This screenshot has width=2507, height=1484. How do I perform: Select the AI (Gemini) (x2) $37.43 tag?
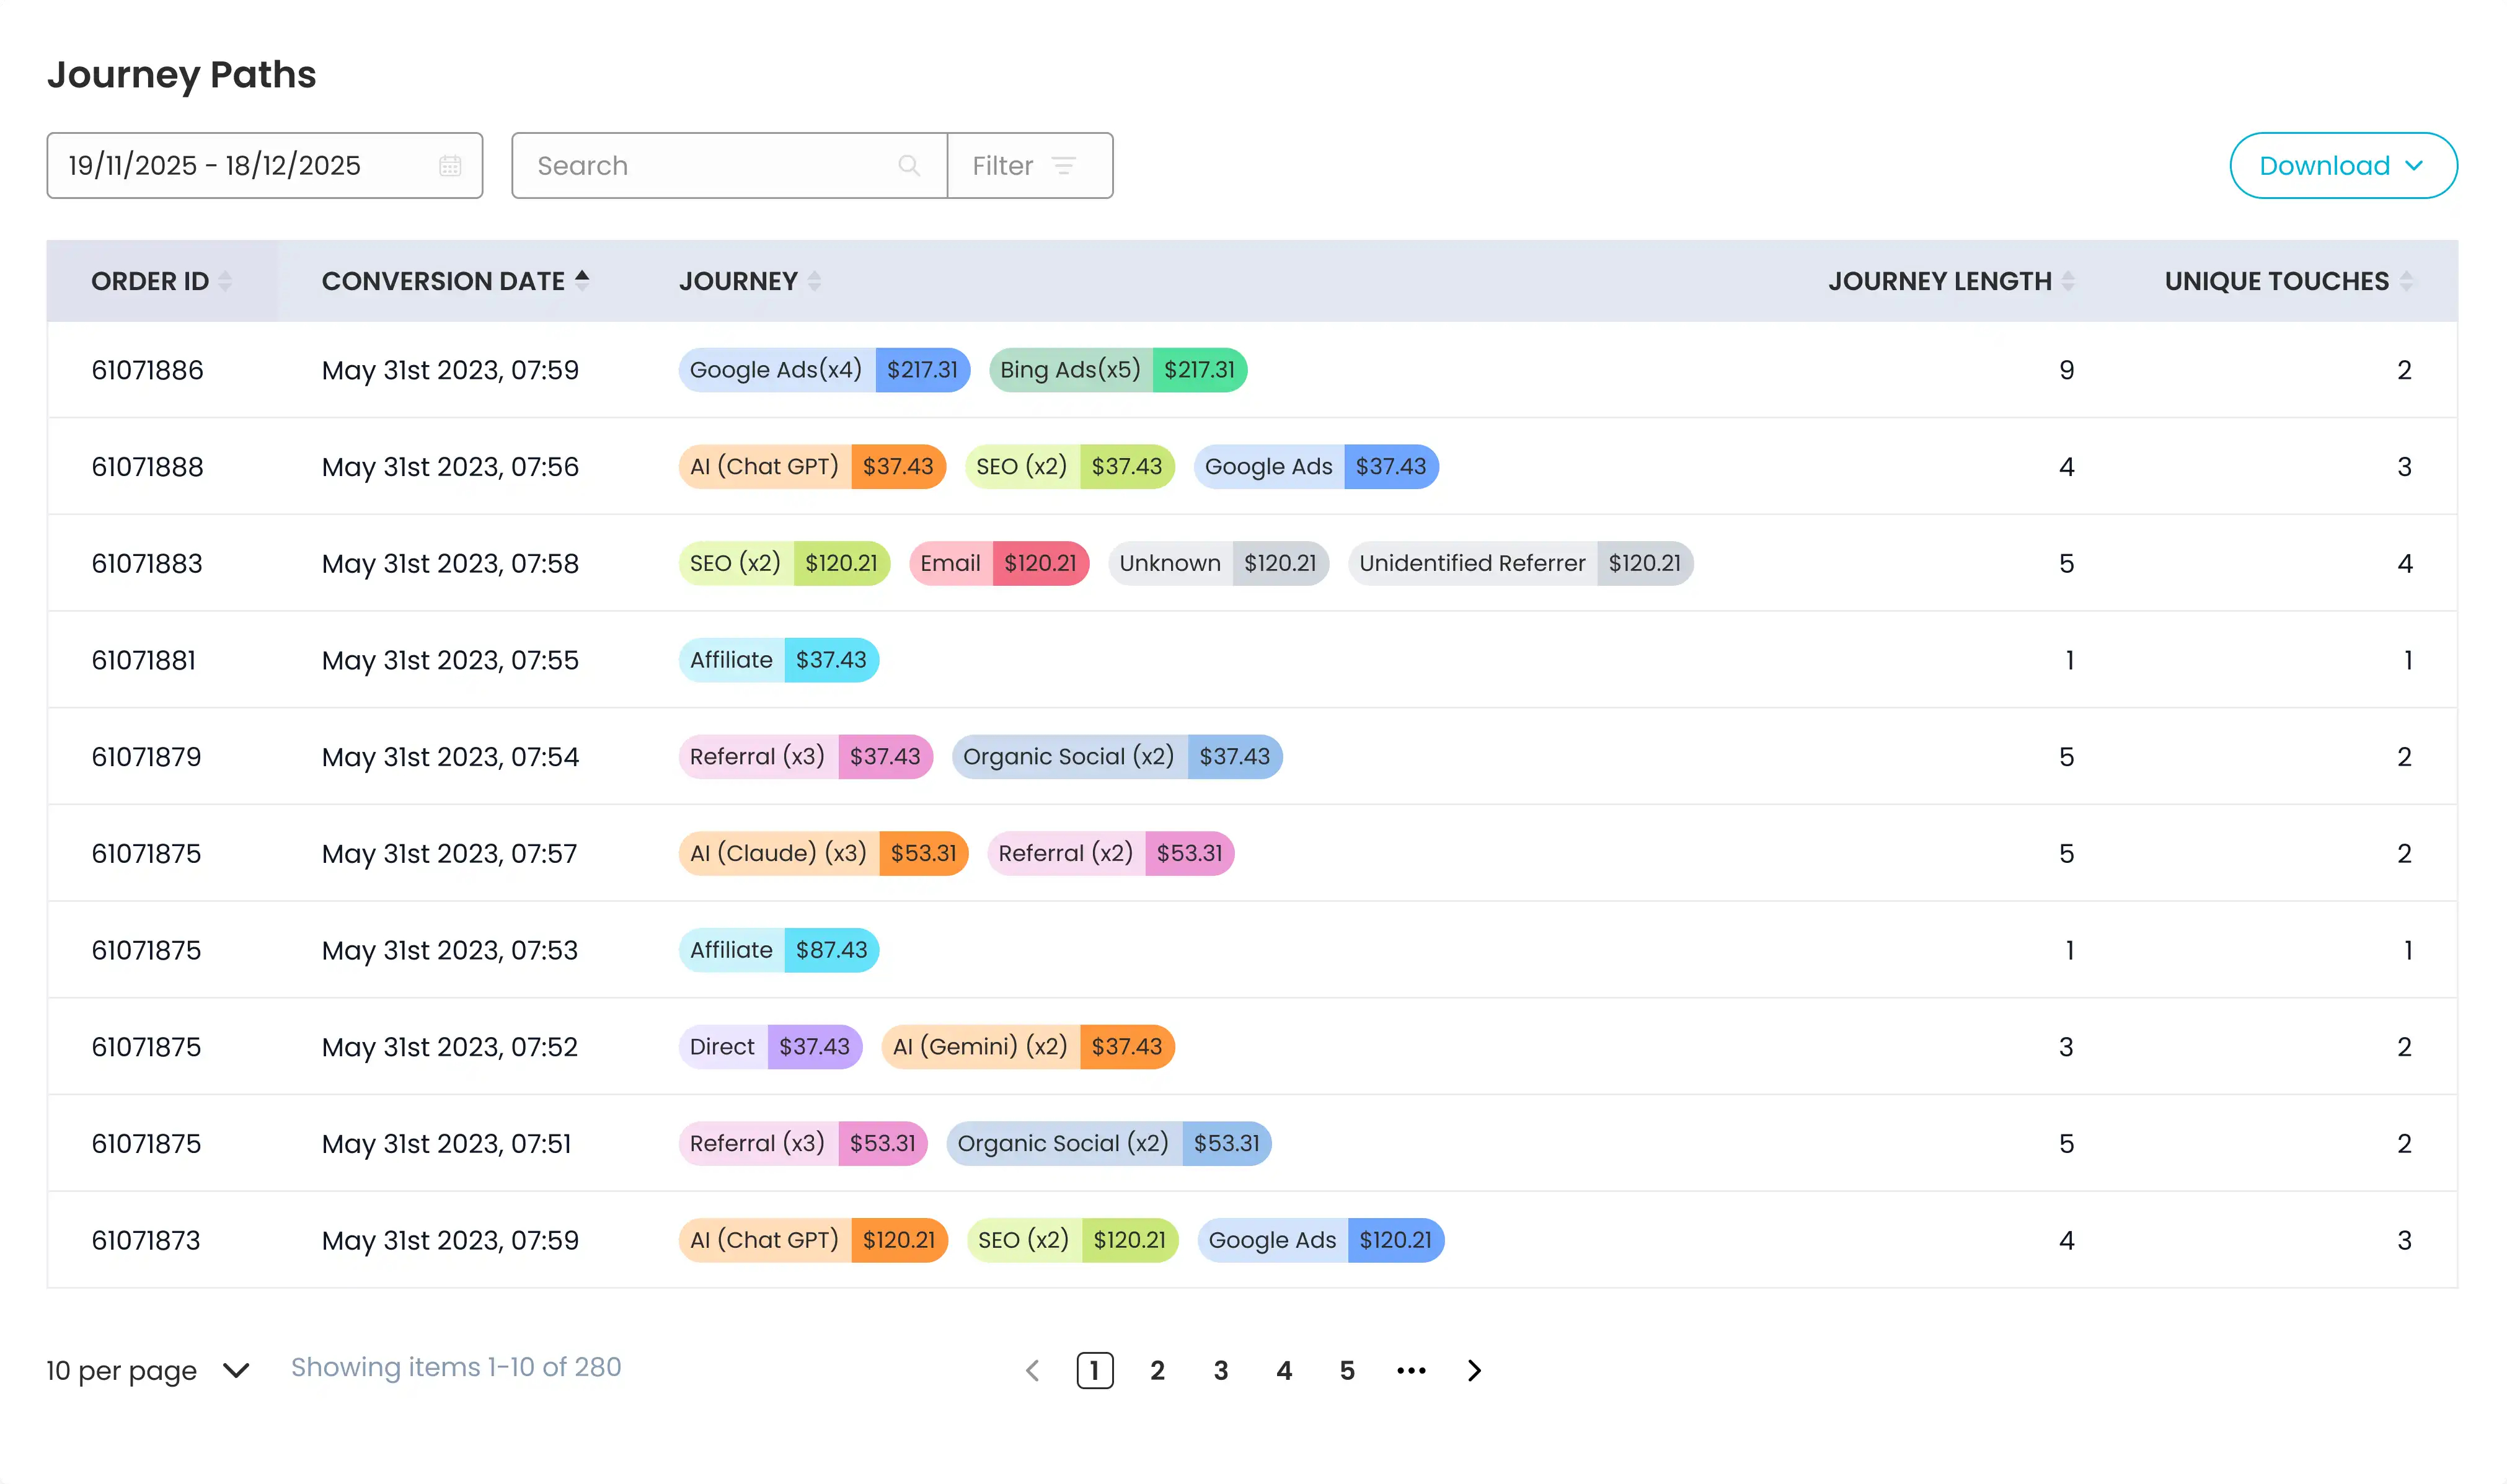pyautogui.click(x=1028, y=1047)
